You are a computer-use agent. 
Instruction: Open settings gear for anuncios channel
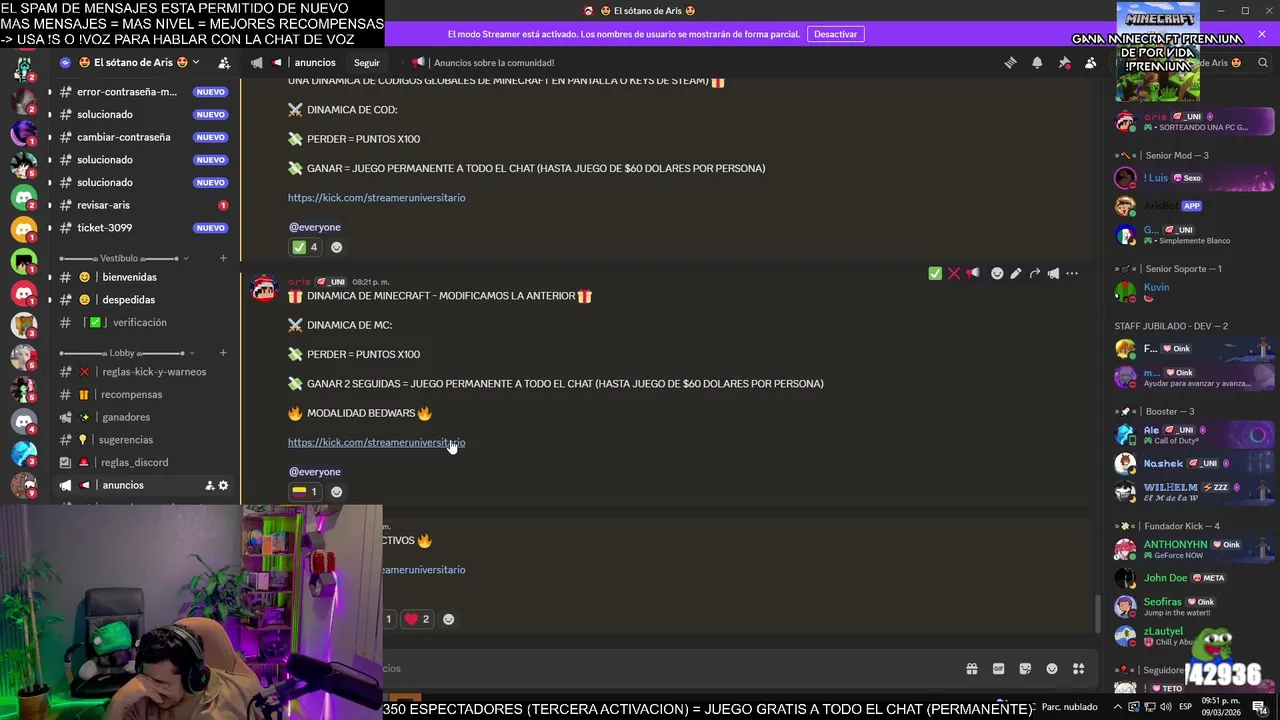coord(223,485)
